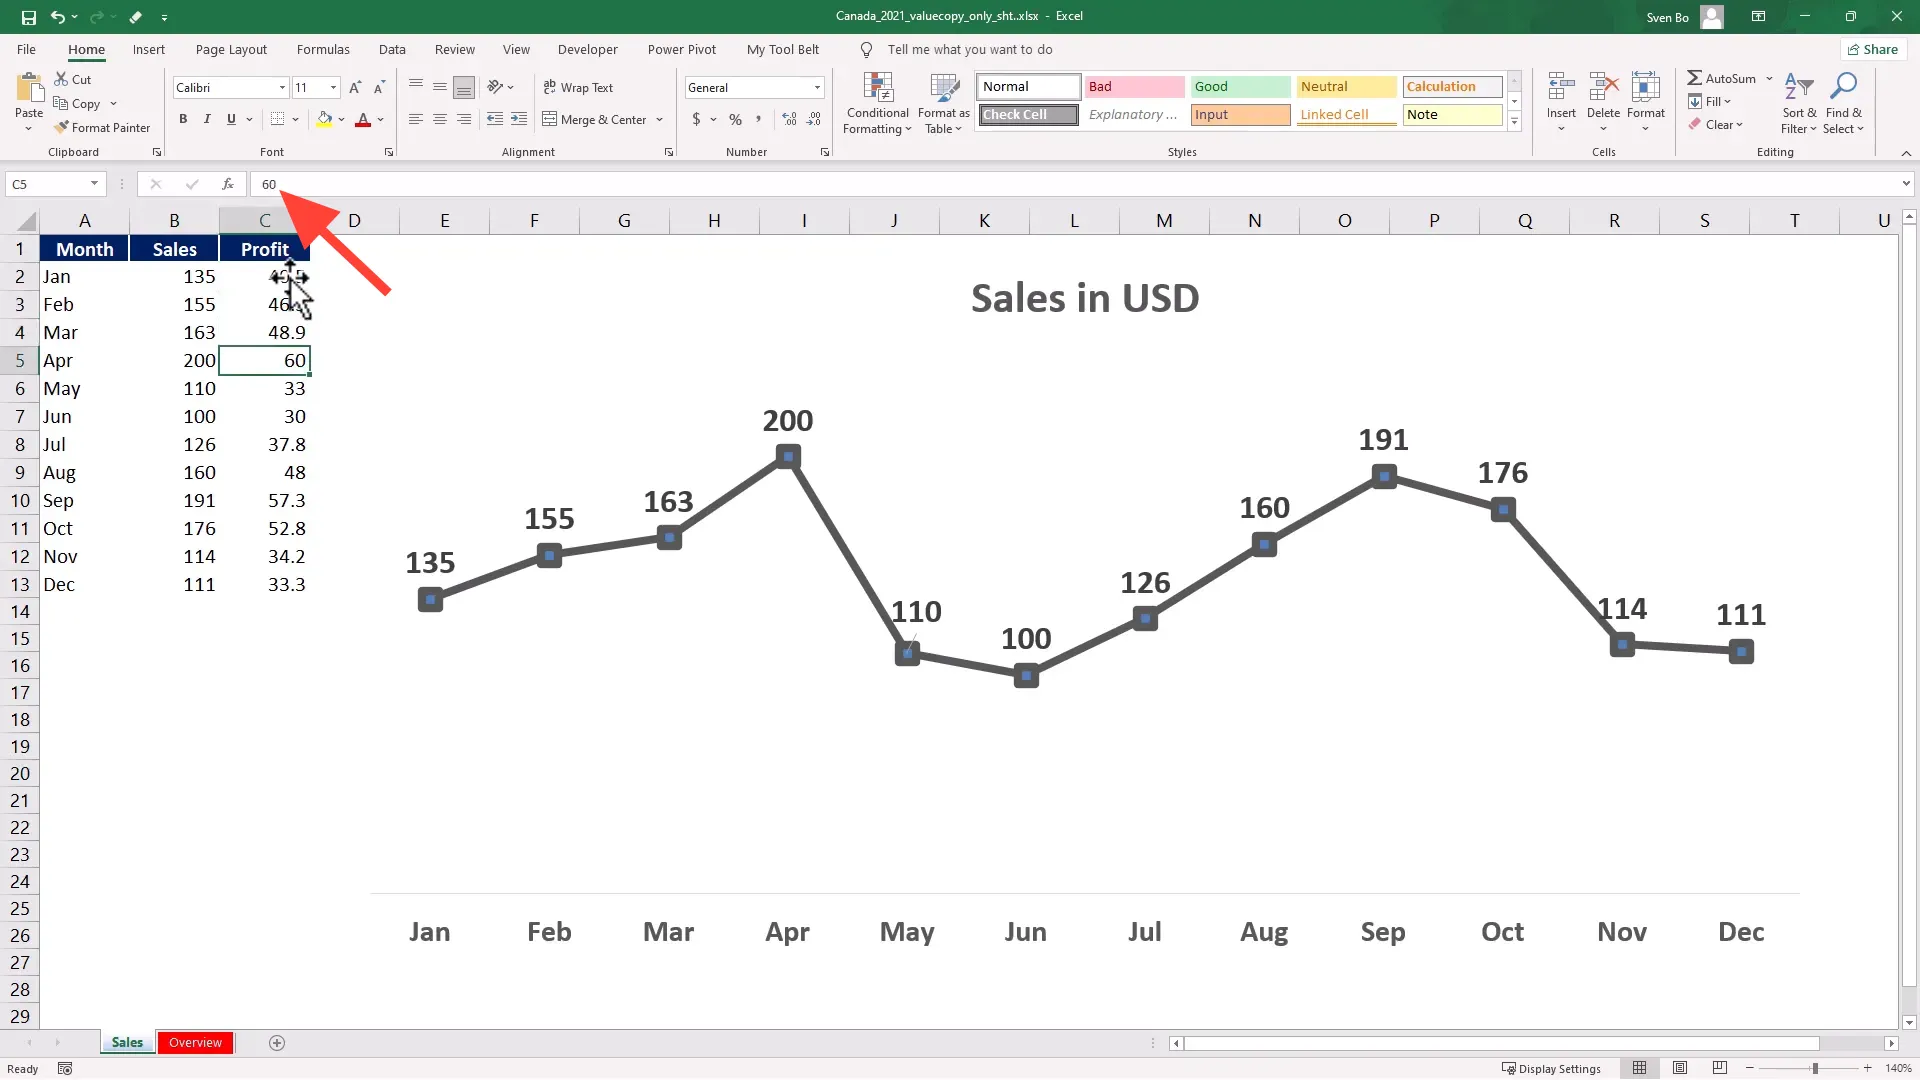1920x1080 pixels.
Task: Open the Page Layout ribbon tab
Action: (x=231, y=50)
